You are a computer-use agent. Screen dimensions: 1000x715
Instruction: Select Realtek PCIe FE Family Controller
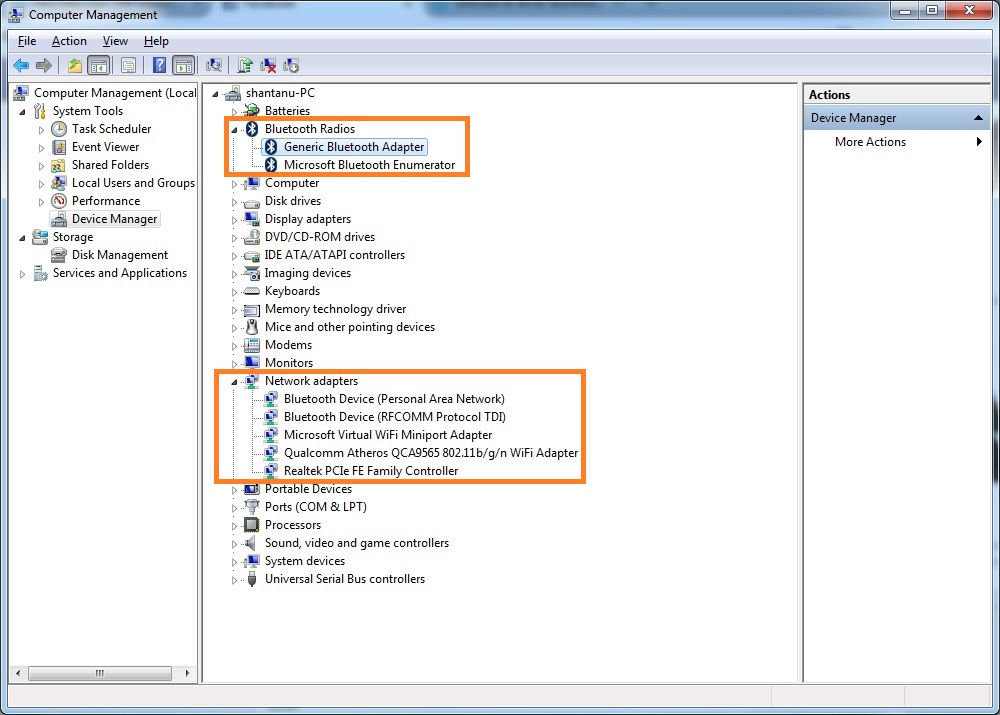371,471
